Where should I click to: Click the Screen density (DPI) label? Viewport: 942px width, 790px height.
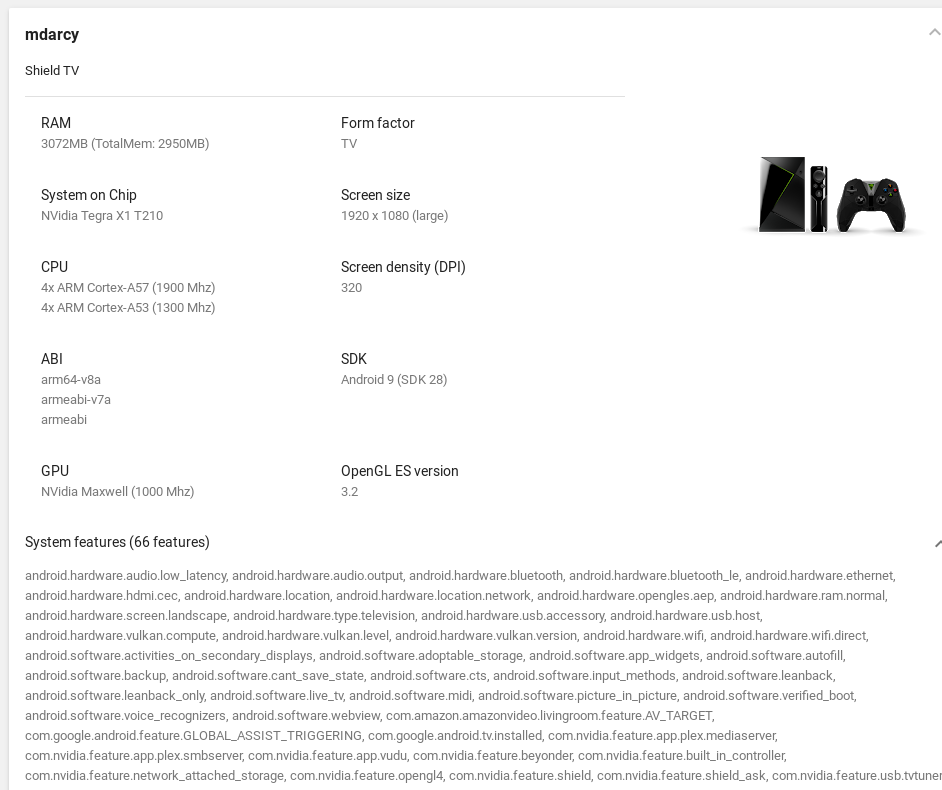(403, 267)
